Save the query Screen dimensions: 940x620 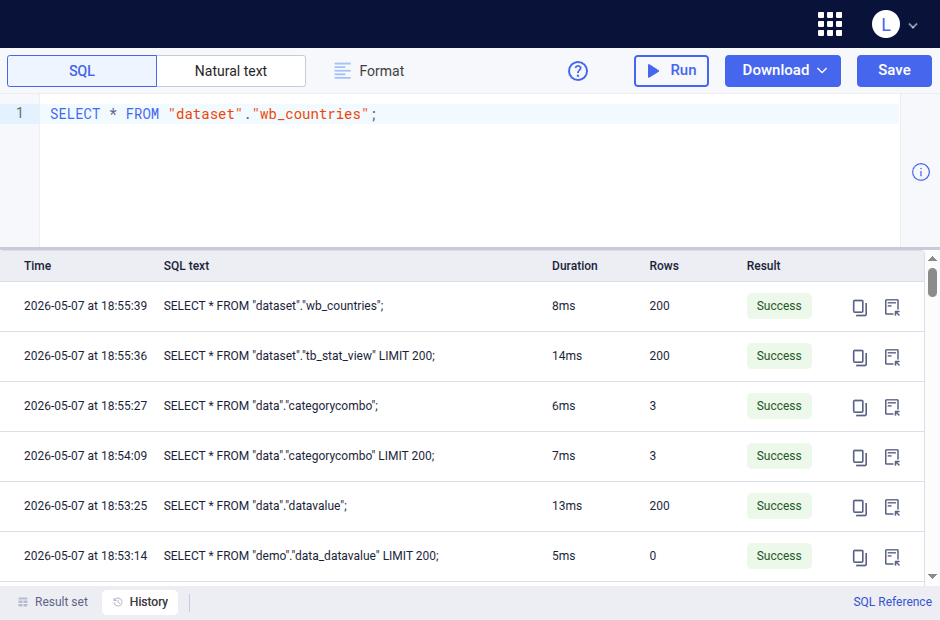point(894,71)
